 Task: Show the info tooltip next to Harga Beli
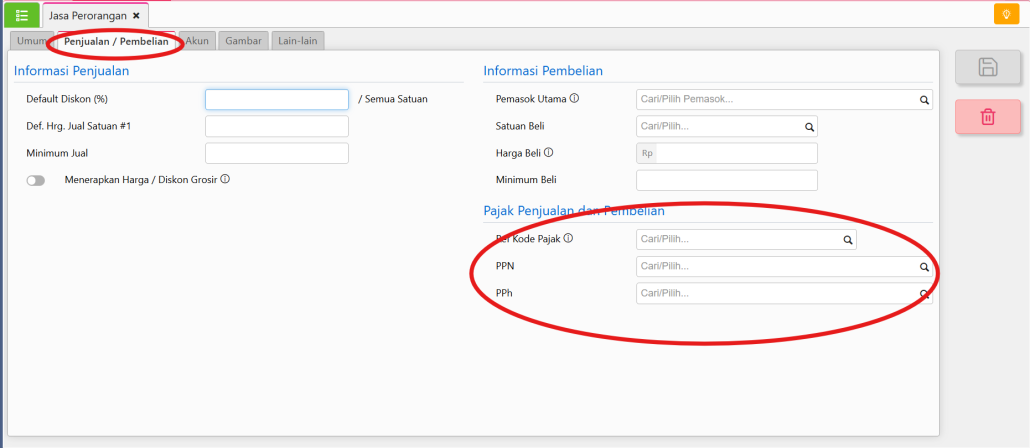(x=549, y=152)
